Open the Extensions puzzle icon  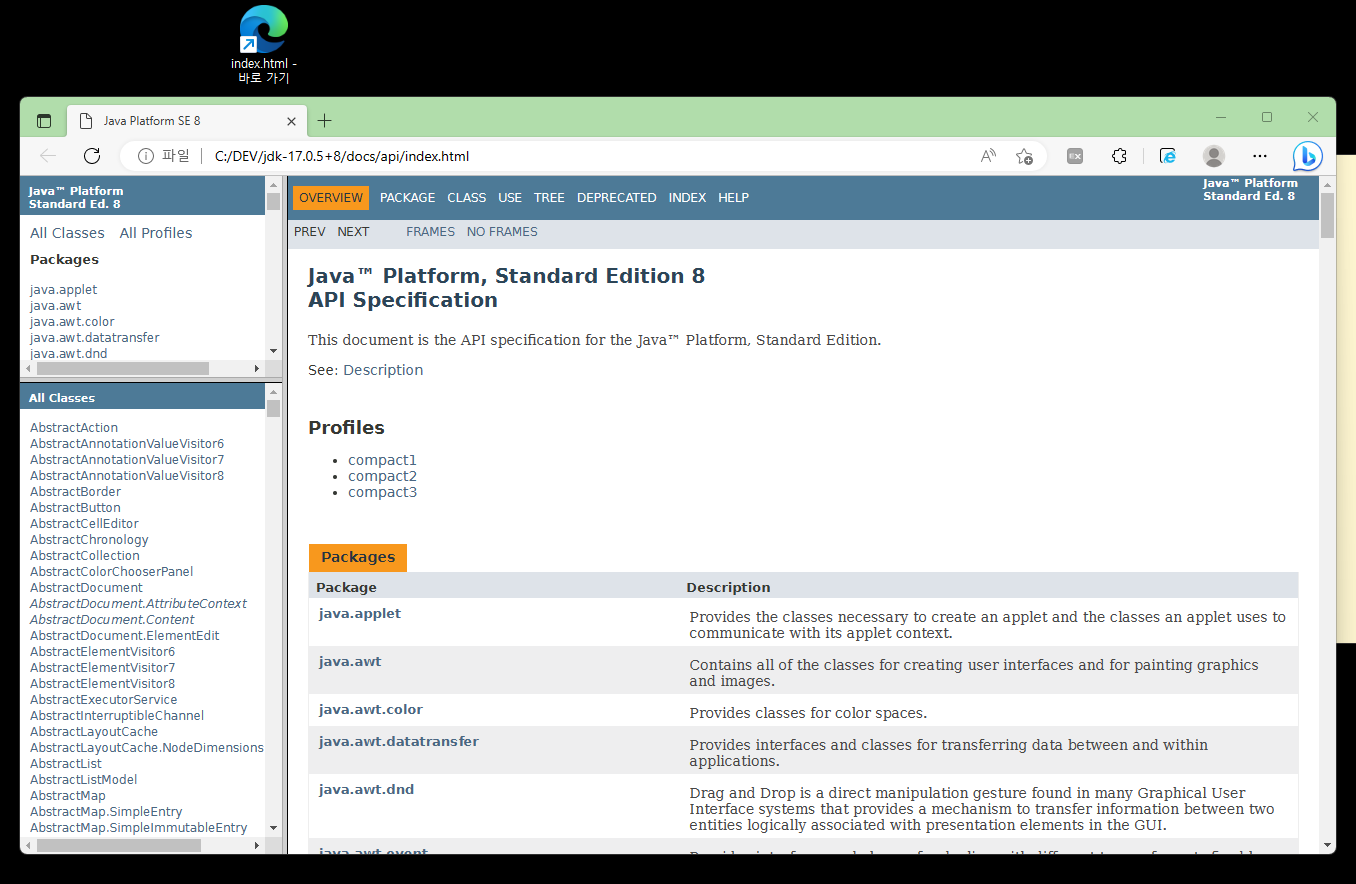(x=1120, y=156)
